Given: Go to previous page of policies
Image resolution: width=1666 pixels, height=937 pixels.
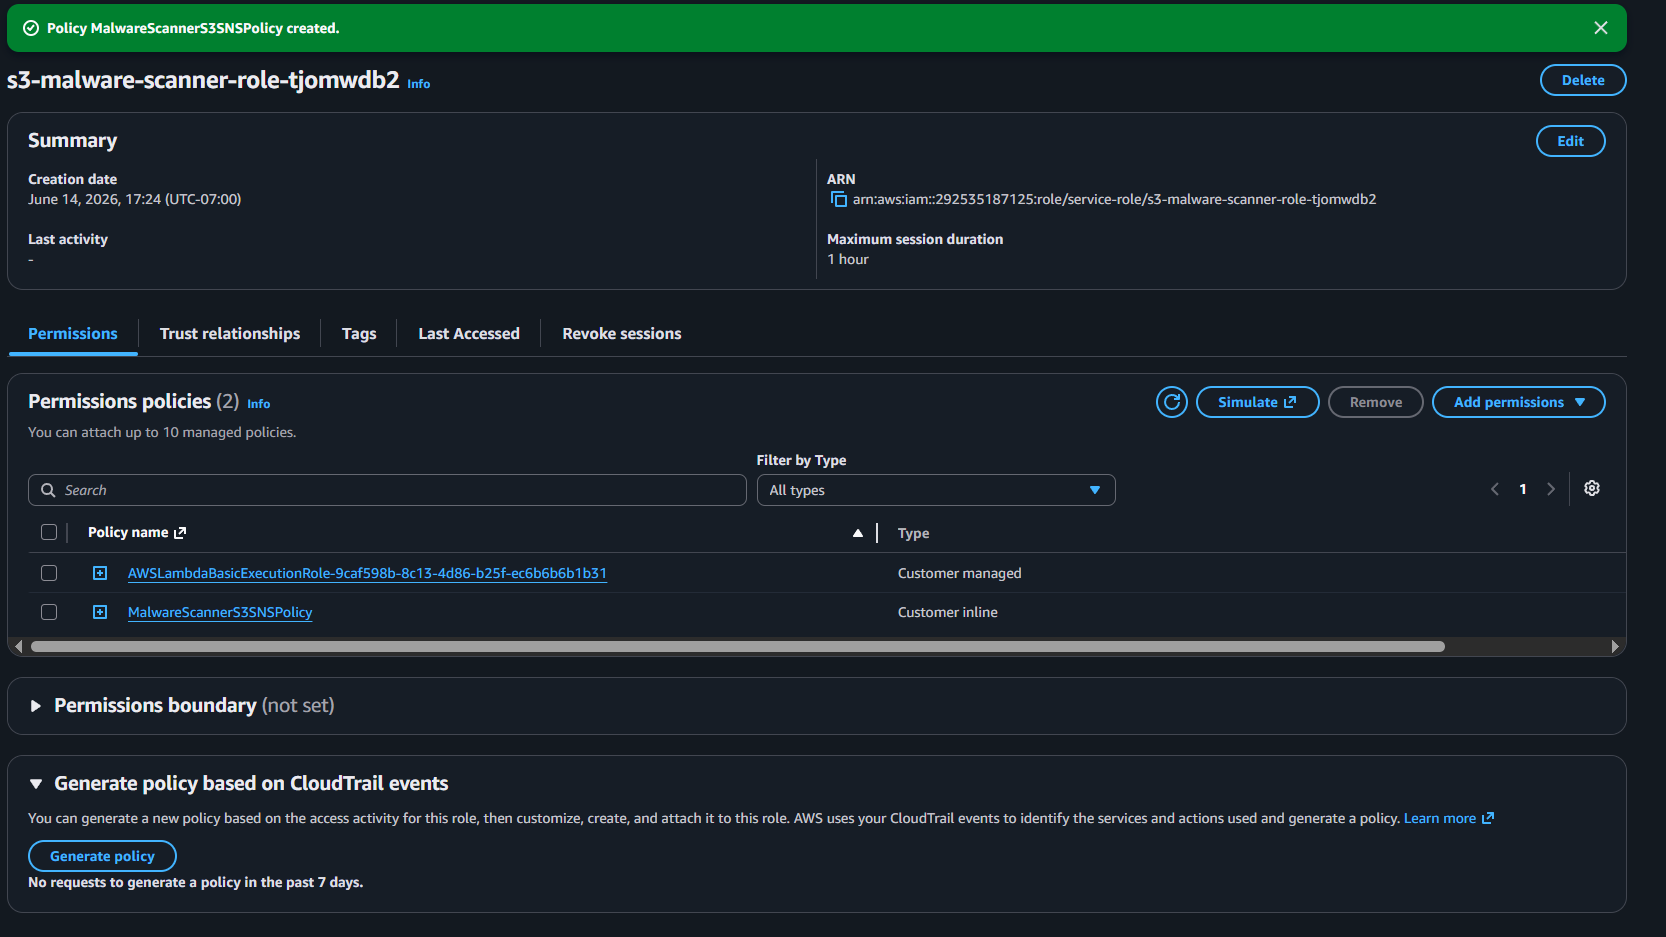Looking at the screenshot, I should tap(1495, 489).
